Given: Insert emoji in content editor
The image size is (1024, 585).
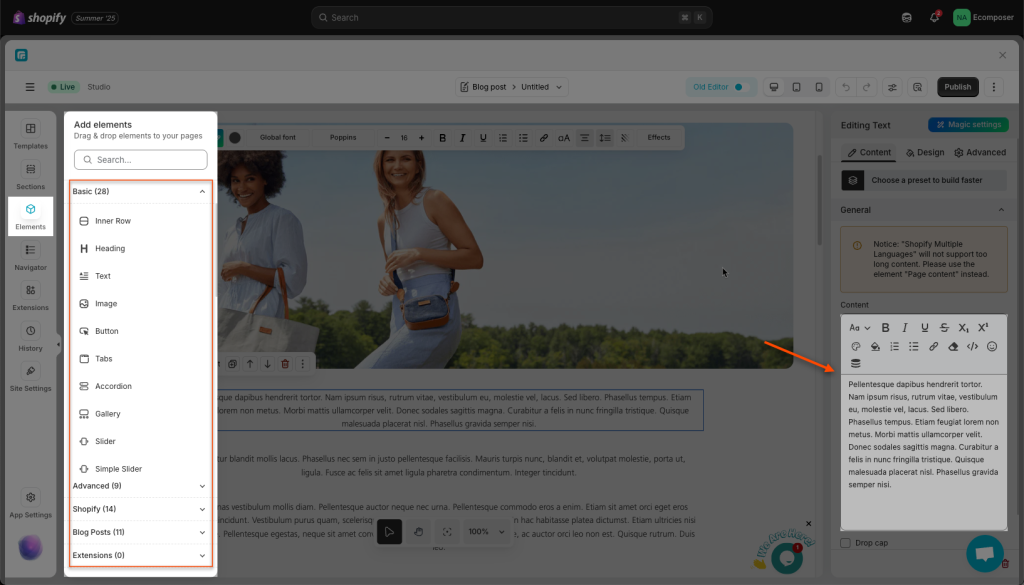Looking at the screenshot, I should (x=992, y=347).
